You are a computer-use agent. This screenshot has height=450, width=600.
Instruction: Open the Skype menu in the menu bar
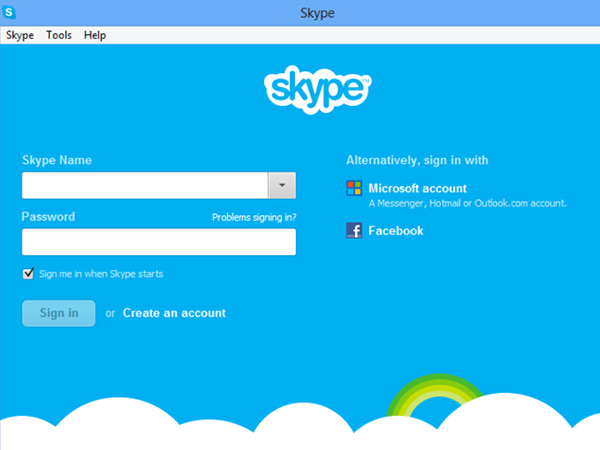[x=20, y=35]
